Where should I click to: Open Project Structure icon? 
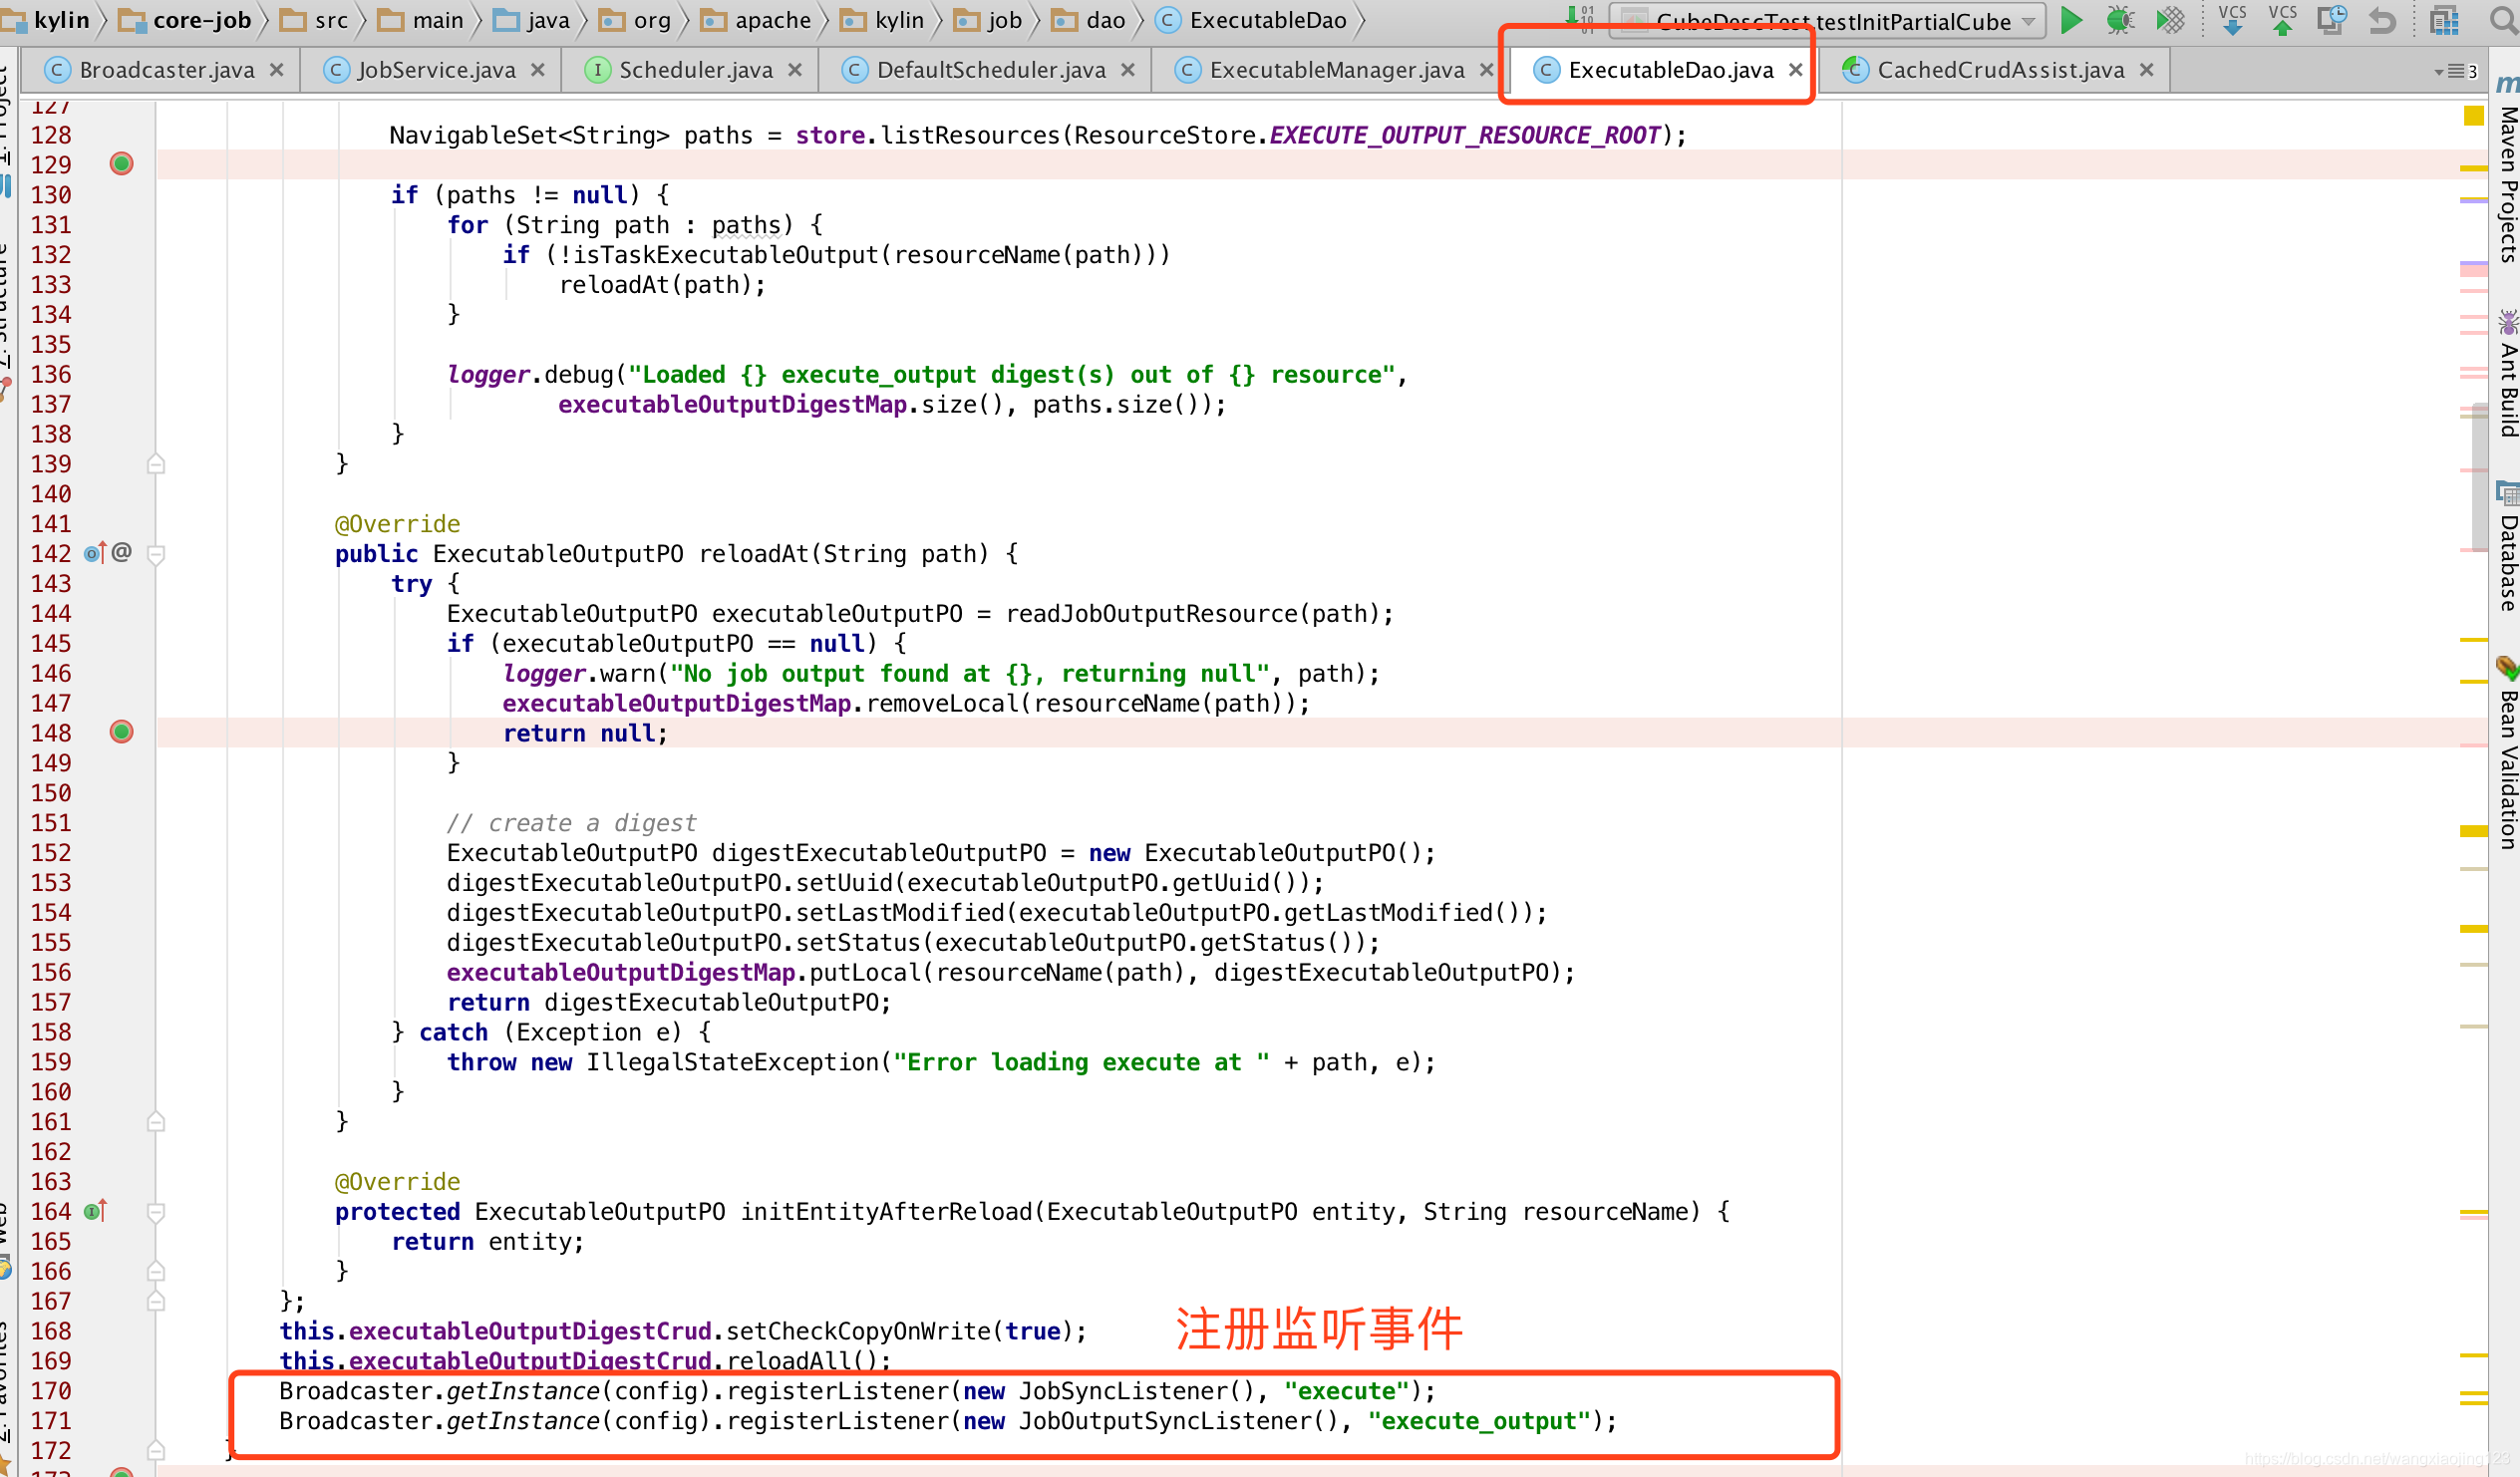coord(2444,20)
